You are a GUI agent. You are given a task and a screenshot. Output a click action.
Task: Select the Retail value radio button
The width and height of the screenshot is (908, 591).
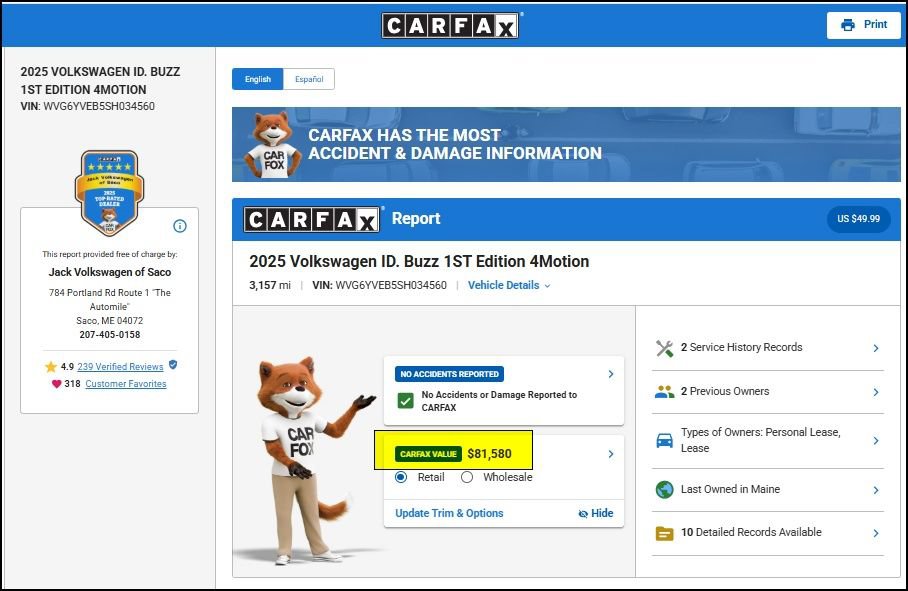point(401,477)
